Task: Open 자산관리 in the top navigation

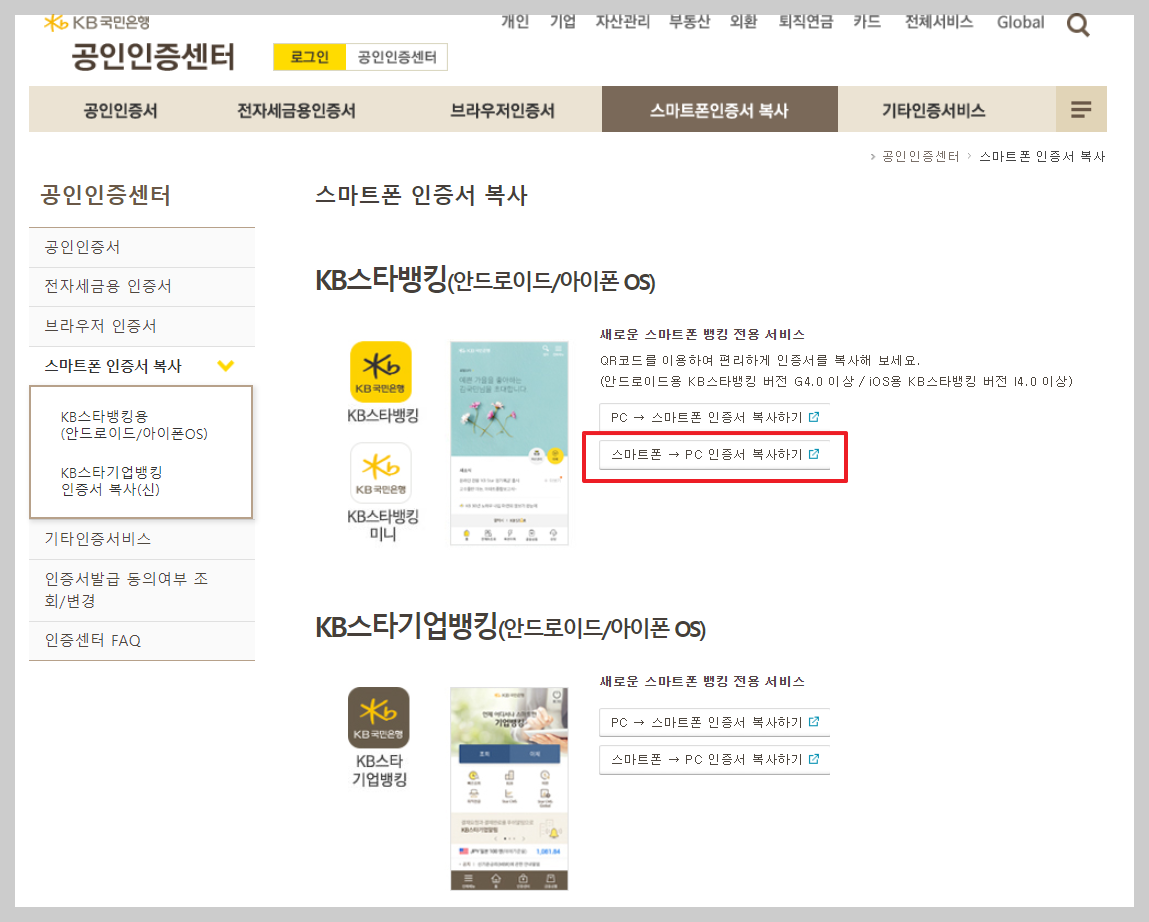Action: [x=623, y=22]
